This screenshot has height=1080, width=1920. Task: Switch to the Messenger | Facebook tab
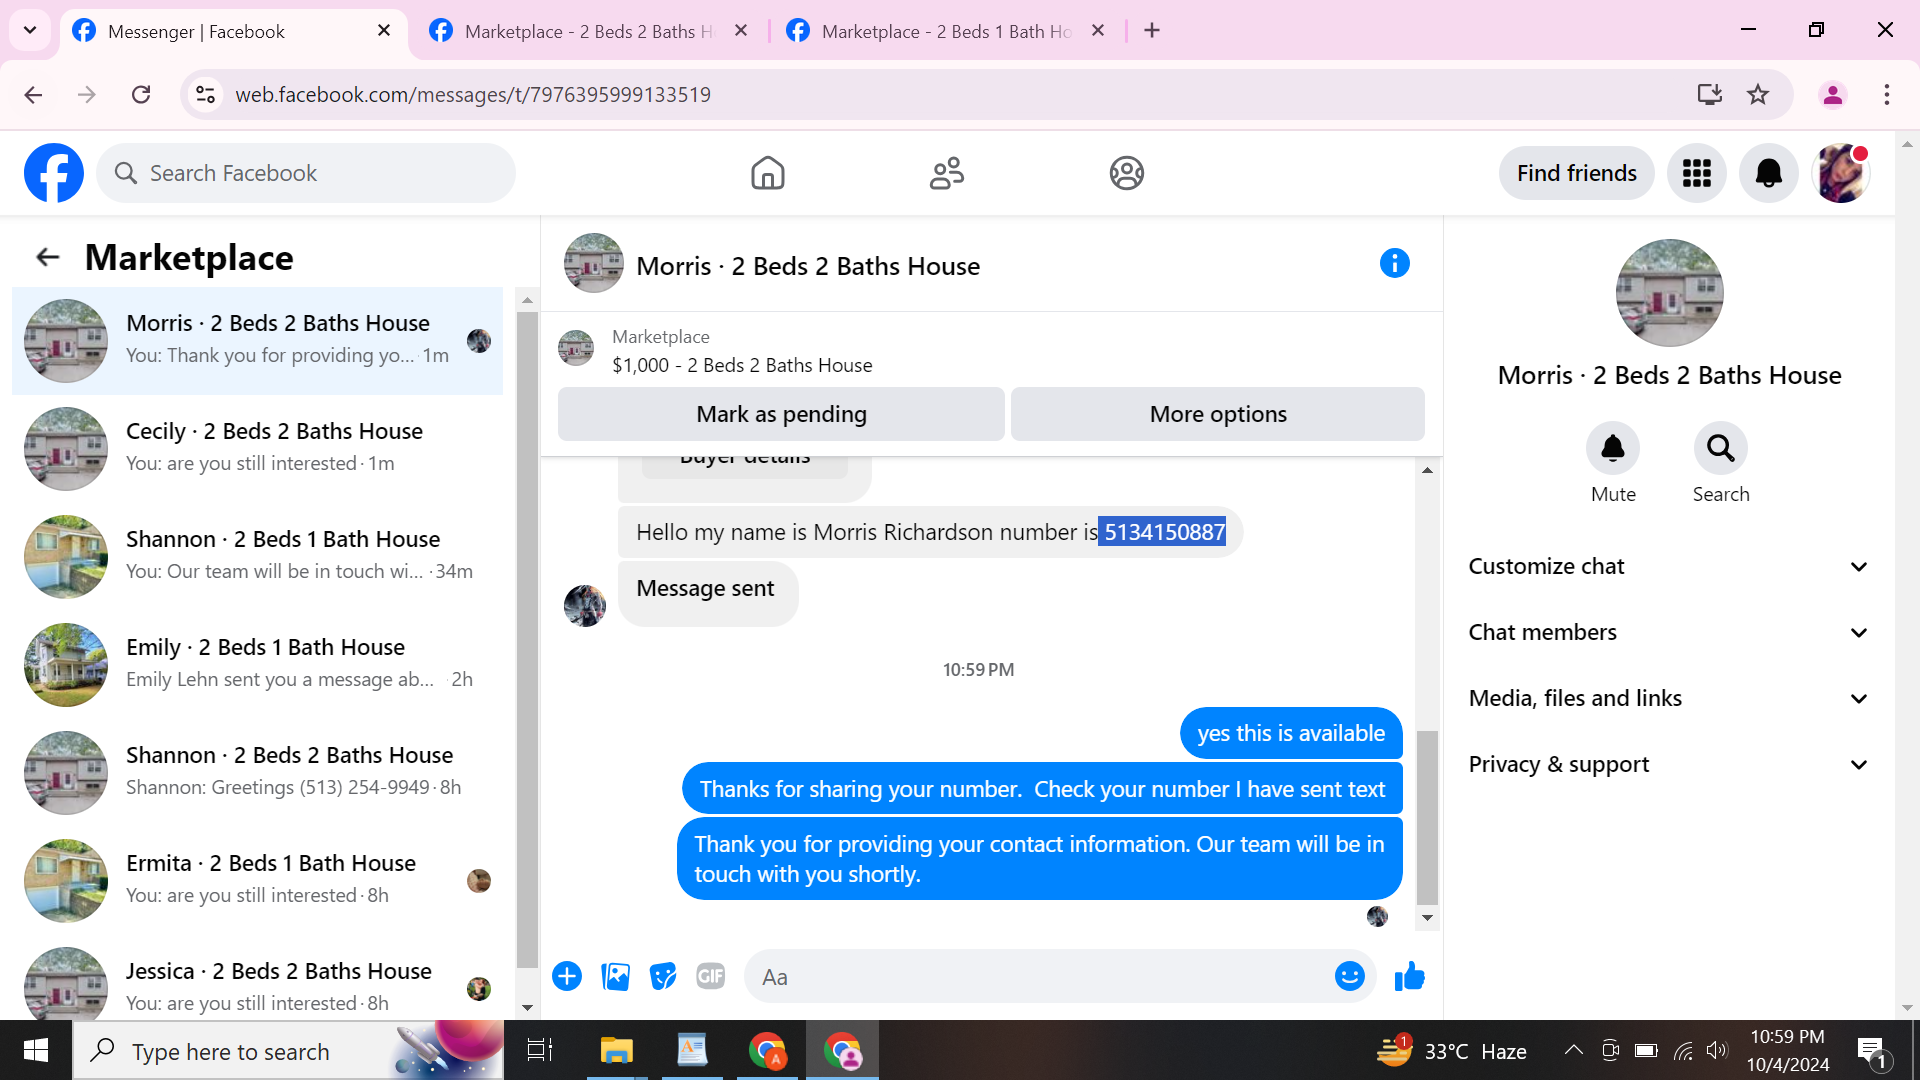[x=234, y=31]
